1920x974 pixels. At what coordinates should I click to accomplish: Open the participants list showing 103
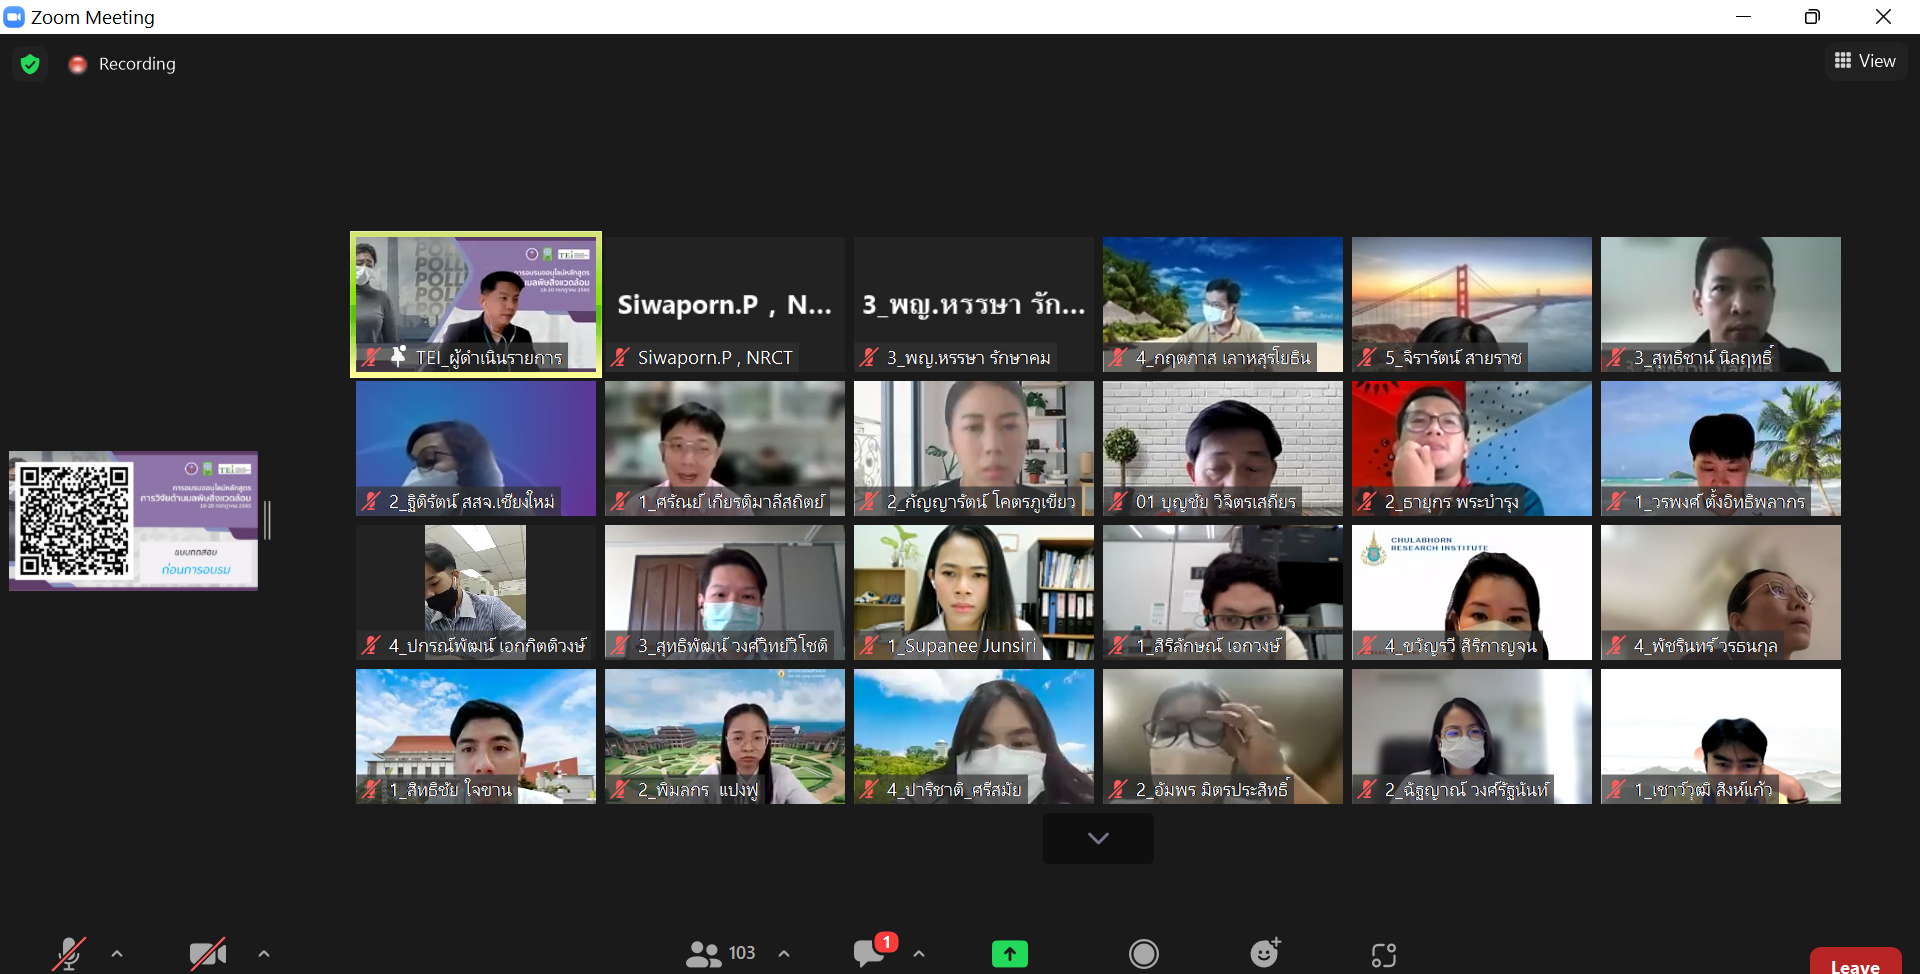point(720,953)
